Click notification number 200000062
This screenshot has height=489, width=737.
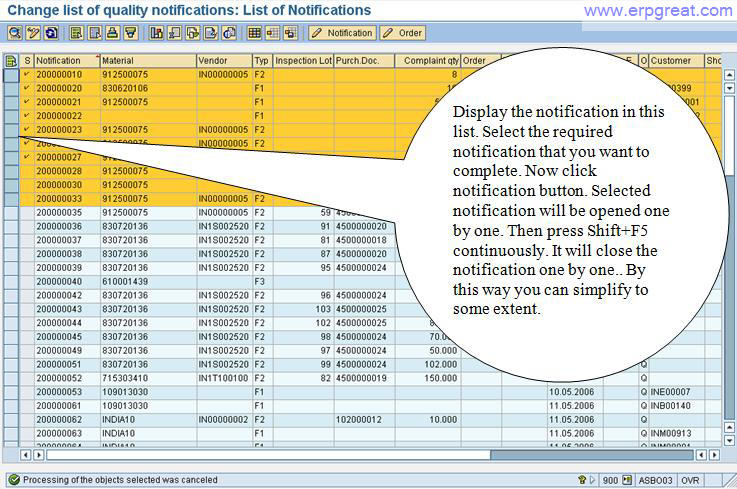coord(59,420)
